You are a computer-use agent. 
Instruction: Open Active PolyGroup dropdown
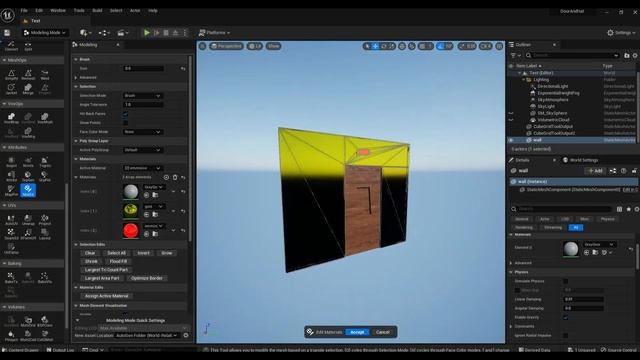click(x=143, y=150)
